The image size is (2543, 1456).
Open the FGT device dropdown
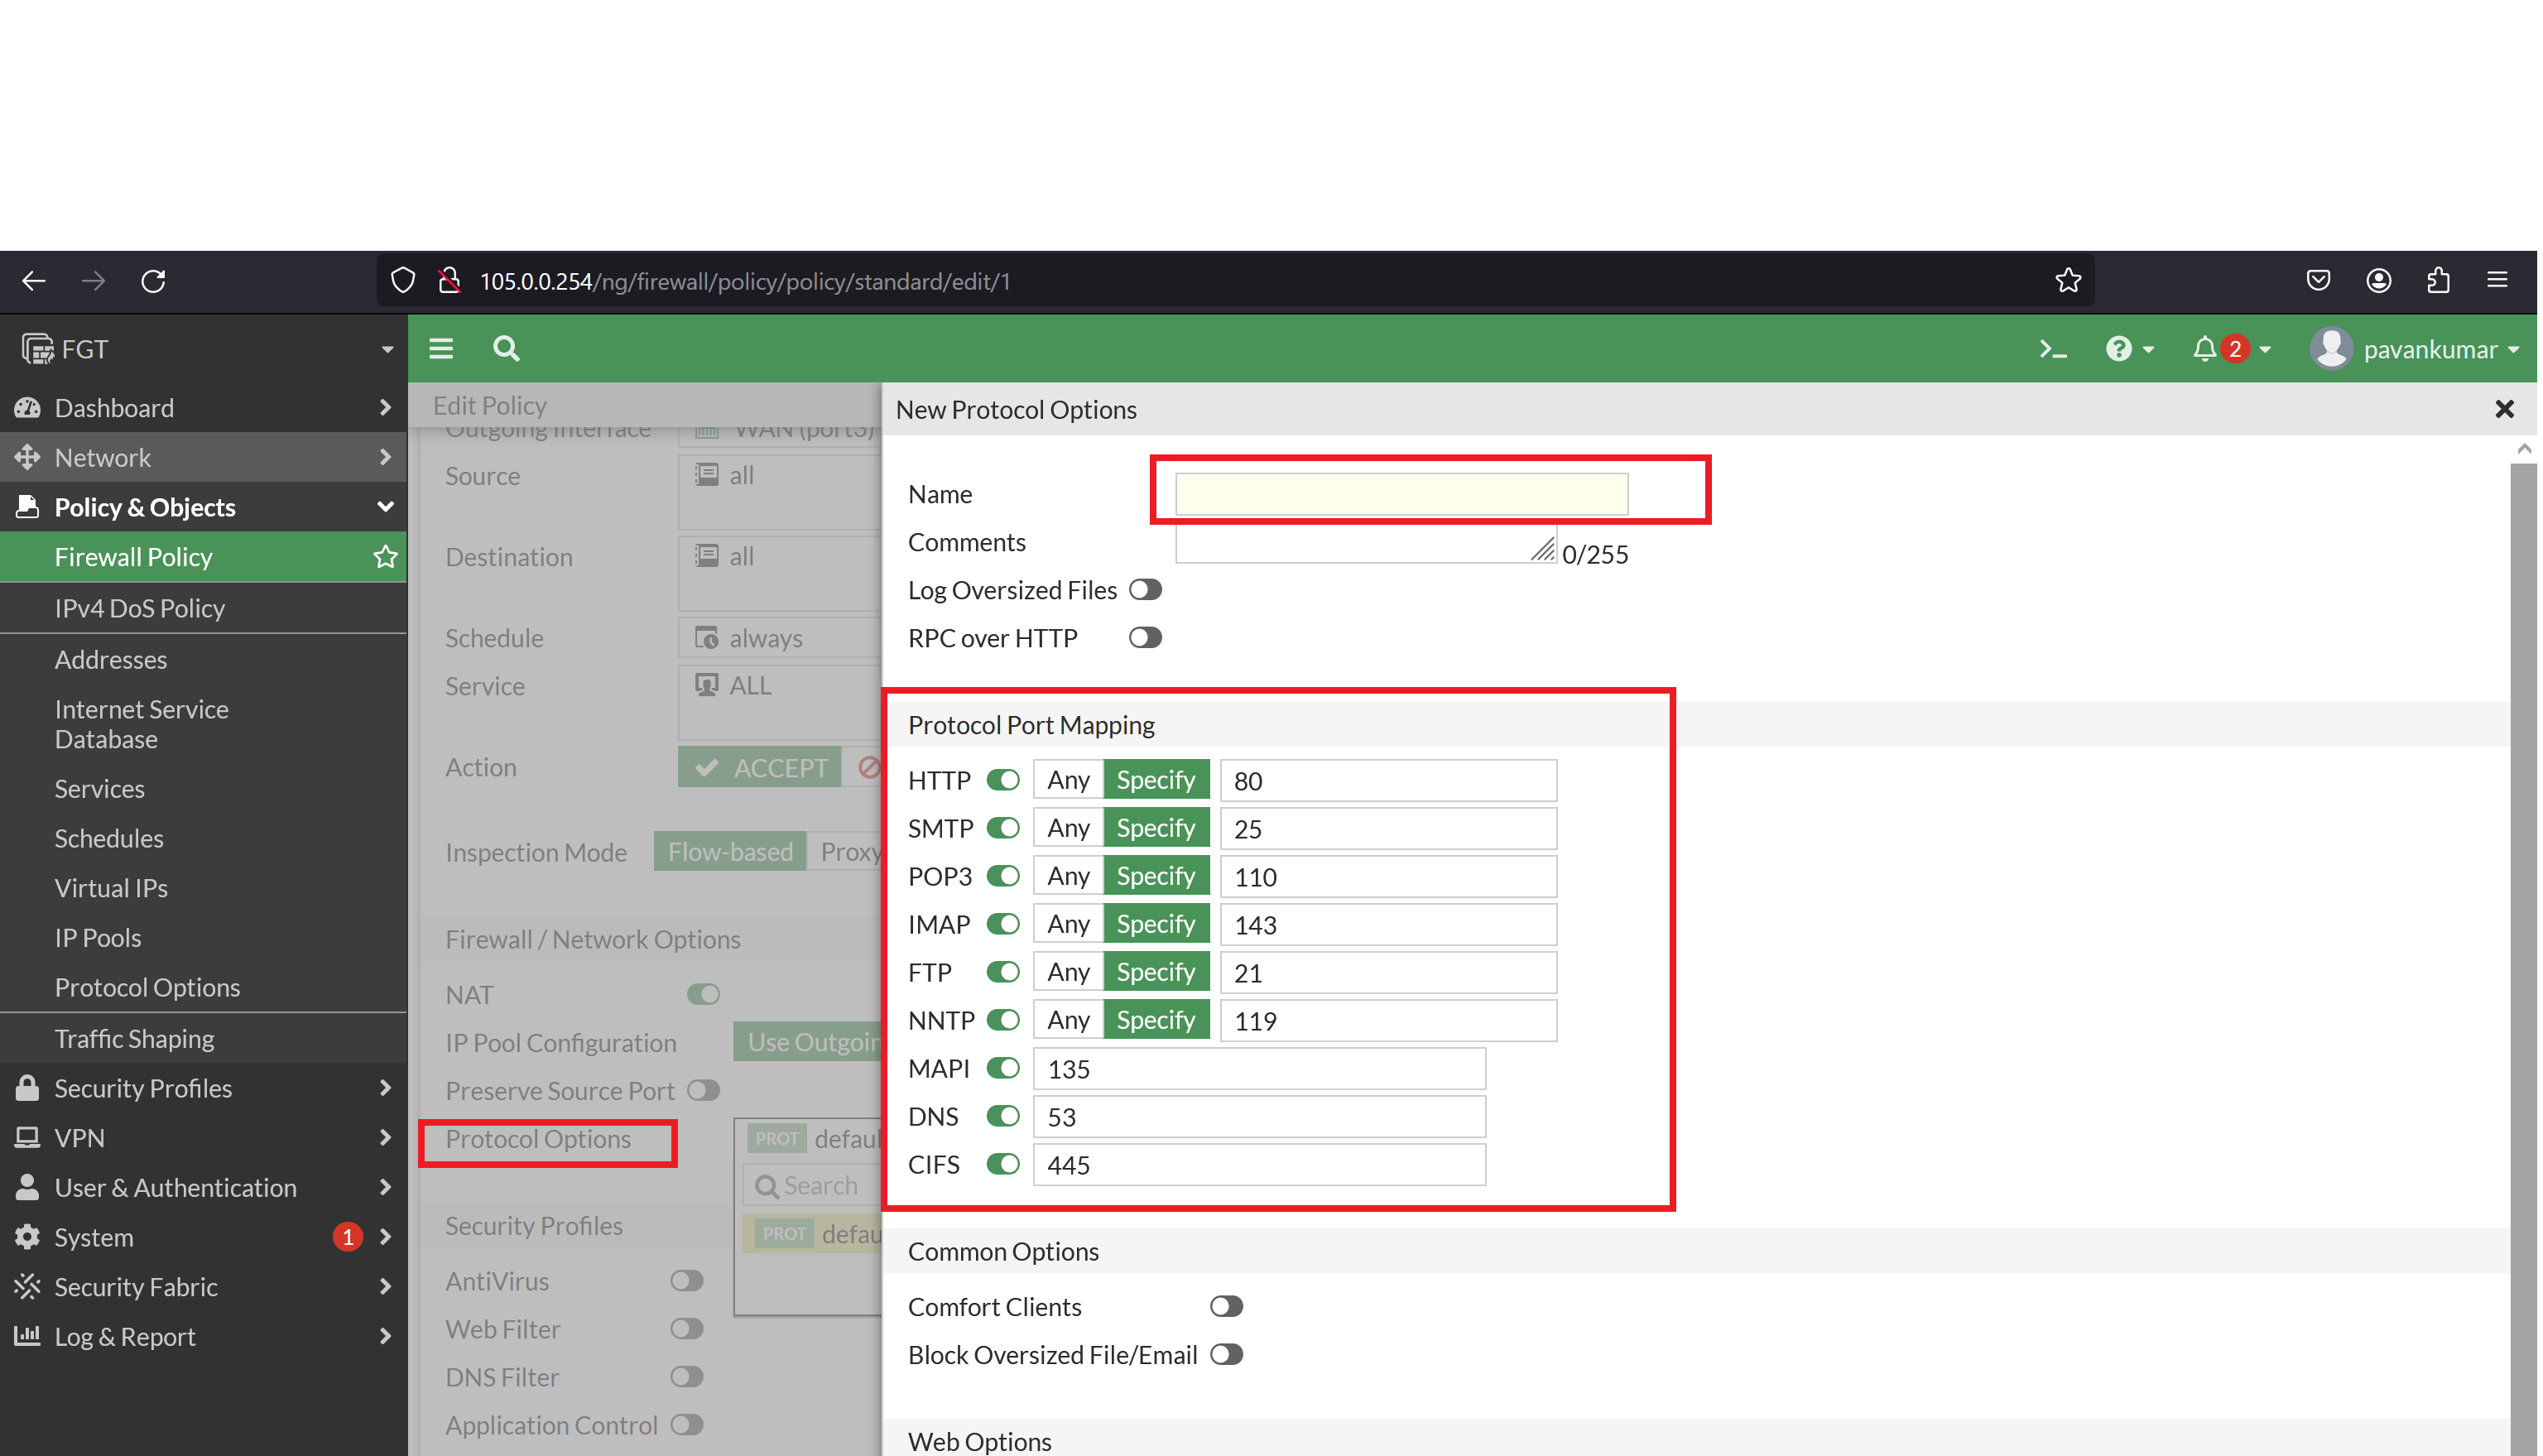point(388,349)
